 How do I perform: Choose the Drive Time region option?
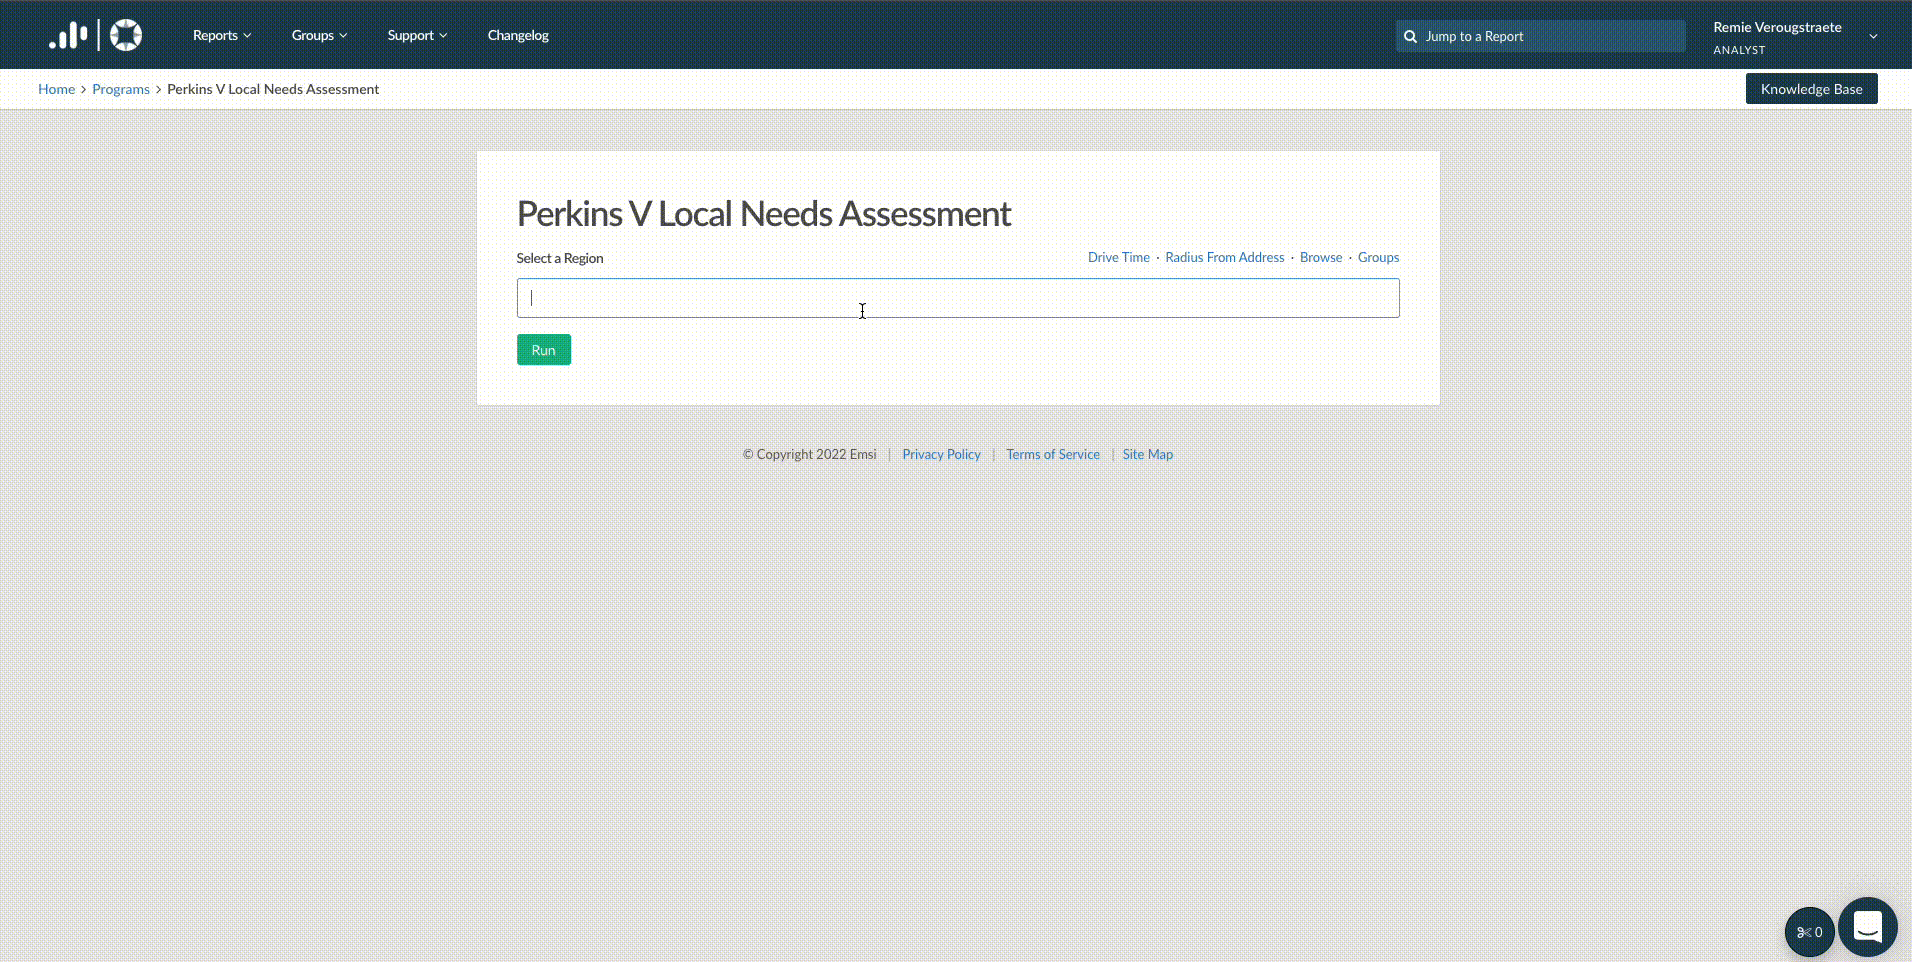(1118, 258)
